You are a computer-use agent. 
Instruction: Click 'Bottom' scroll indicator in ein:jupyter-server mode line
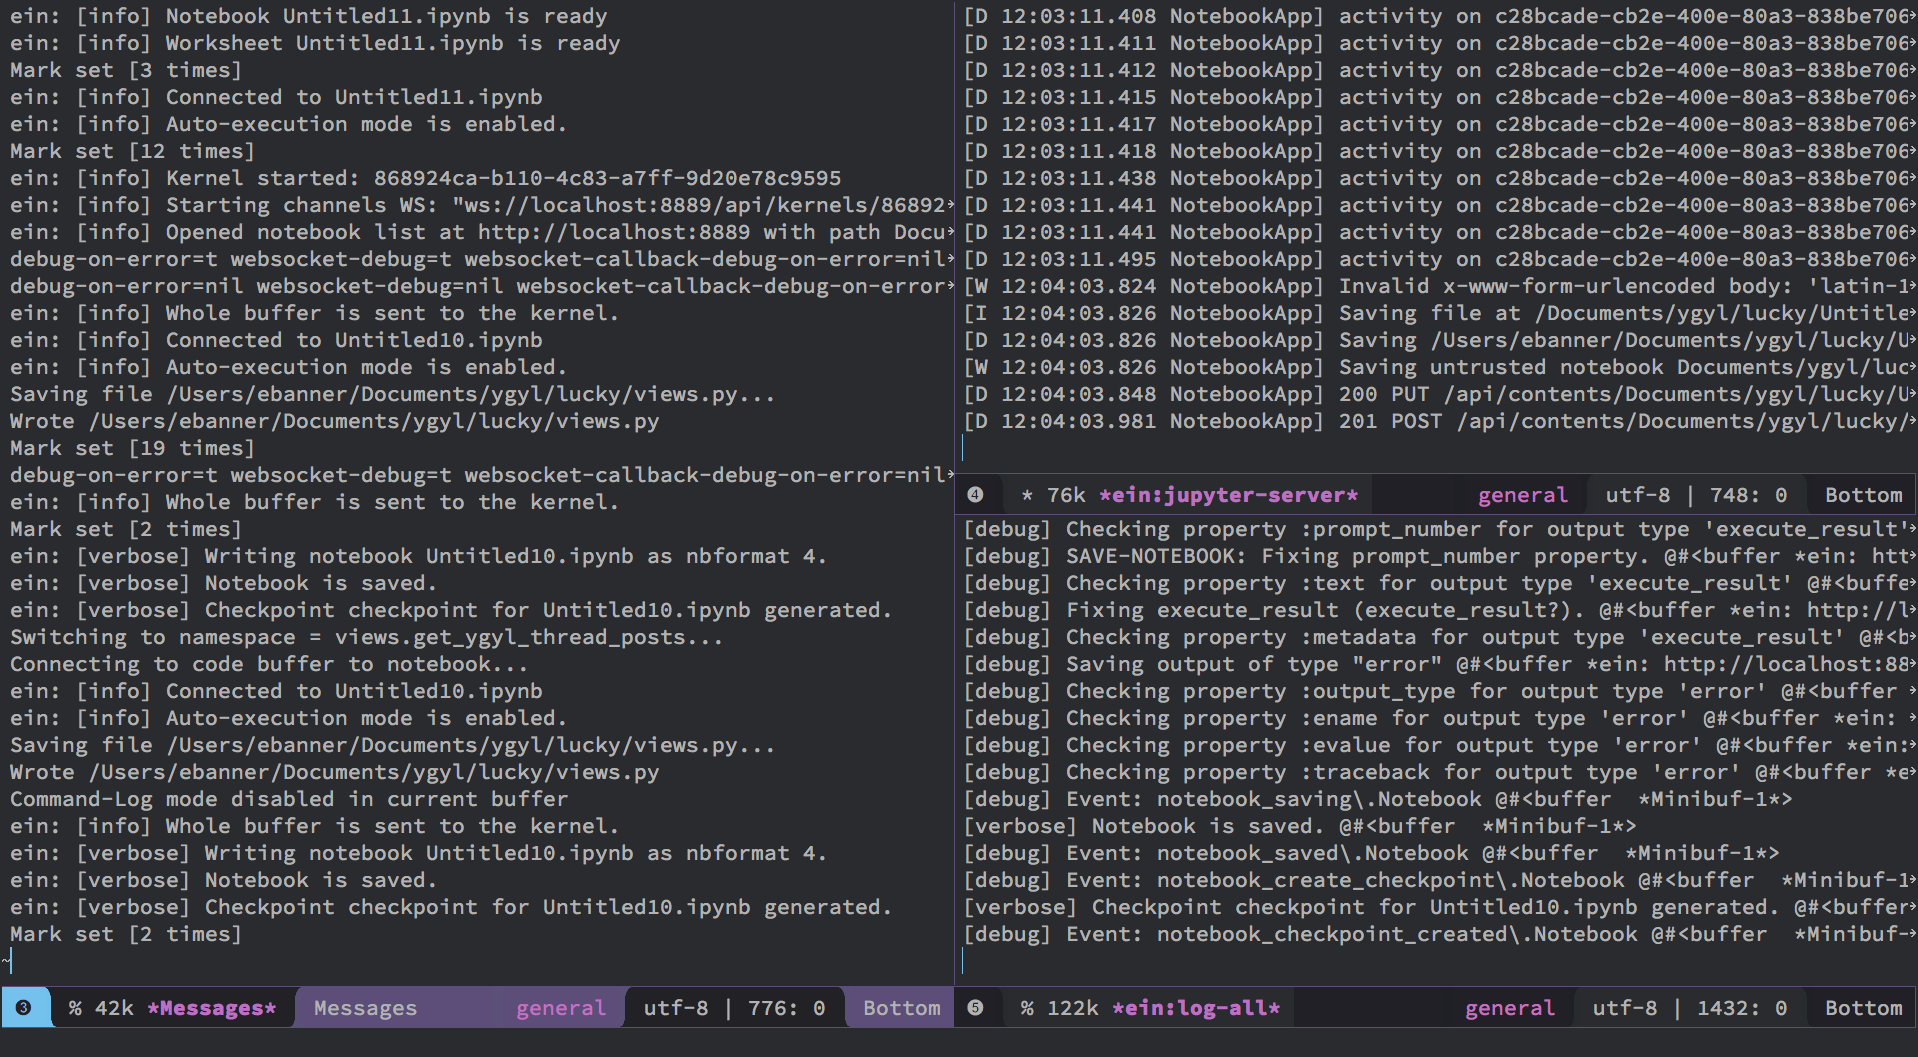coord(1864,495)
